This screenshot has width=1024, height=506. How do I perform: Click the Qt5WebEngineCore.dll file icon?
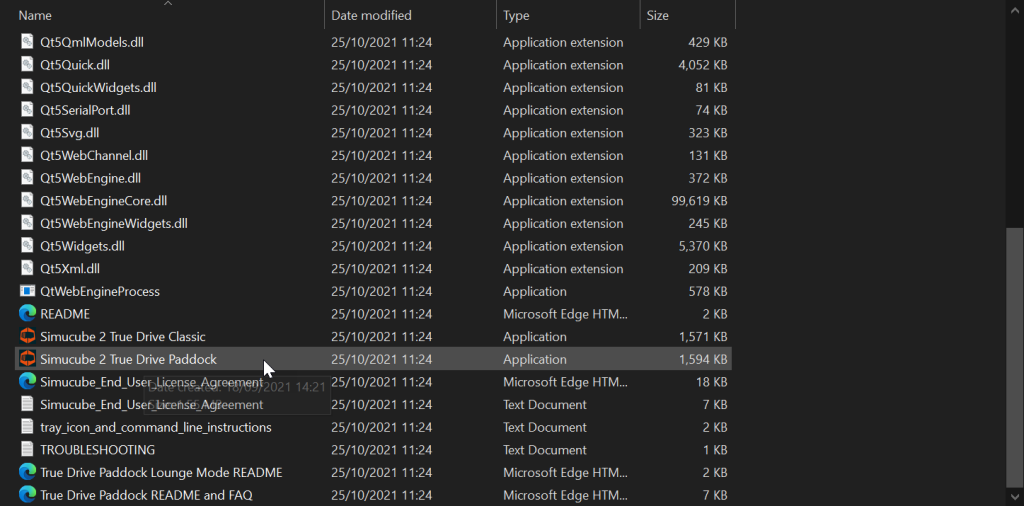pos(27,200)
